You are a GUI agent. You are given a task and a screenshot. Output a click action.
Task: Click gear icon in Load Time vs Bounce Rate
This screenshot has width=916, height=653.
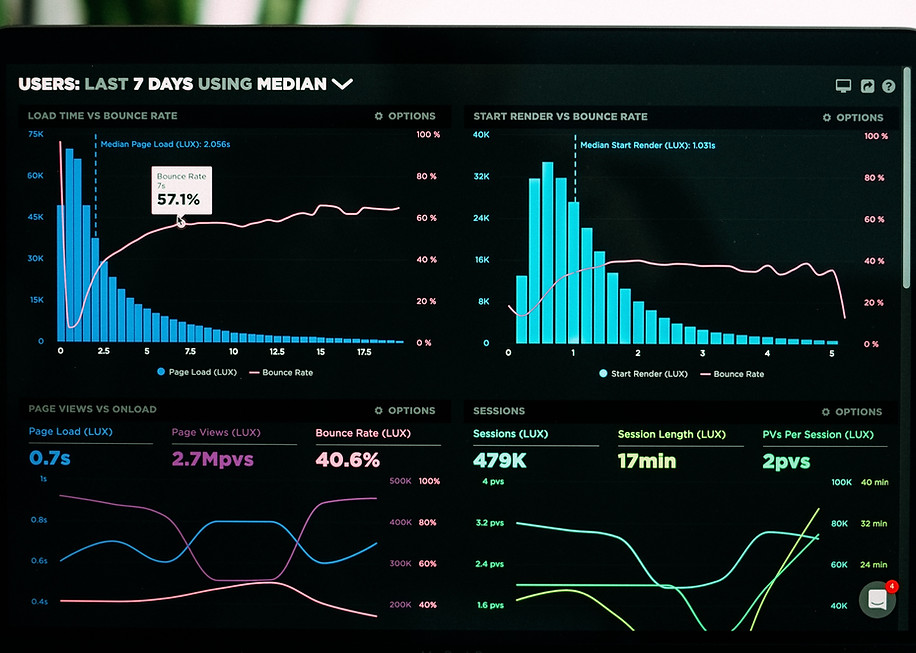pyautogui.click(x=379, y=116)
